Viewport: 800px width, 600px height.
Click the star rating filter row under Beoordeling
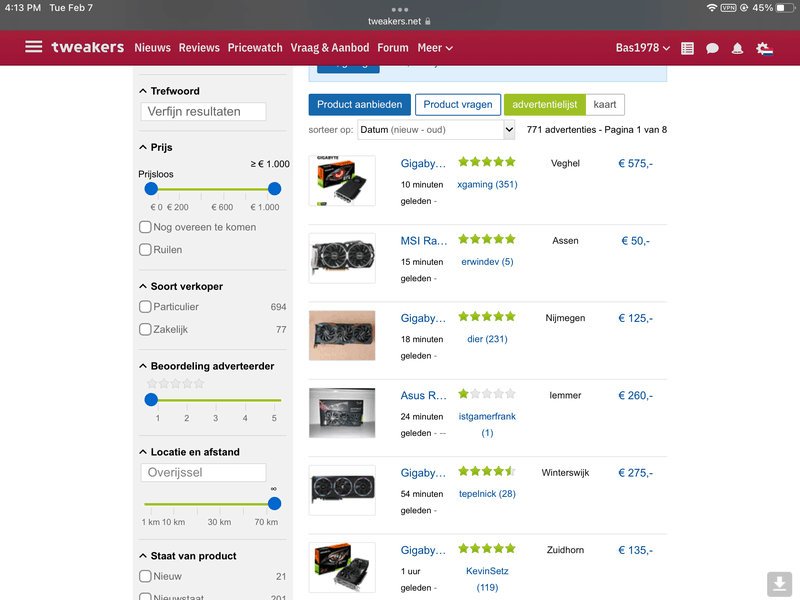(176, 383)
